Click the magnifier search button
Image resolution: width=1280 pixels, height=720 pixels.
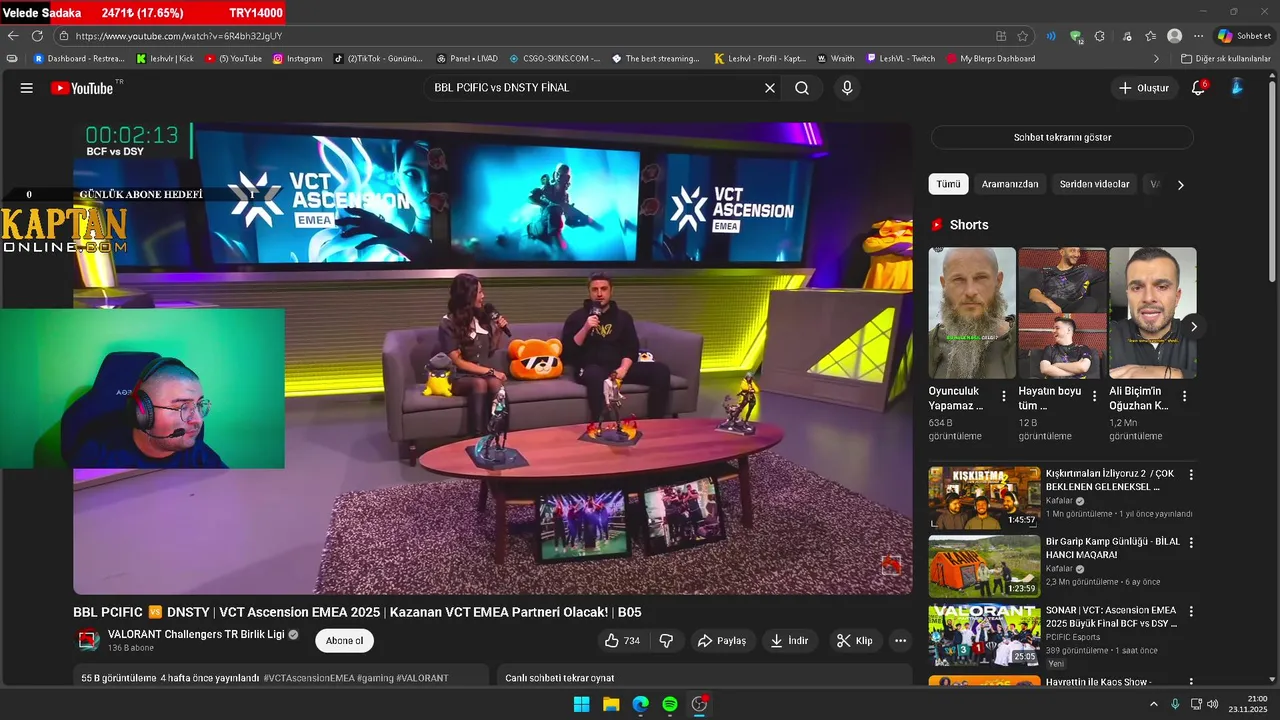(802, 88)
